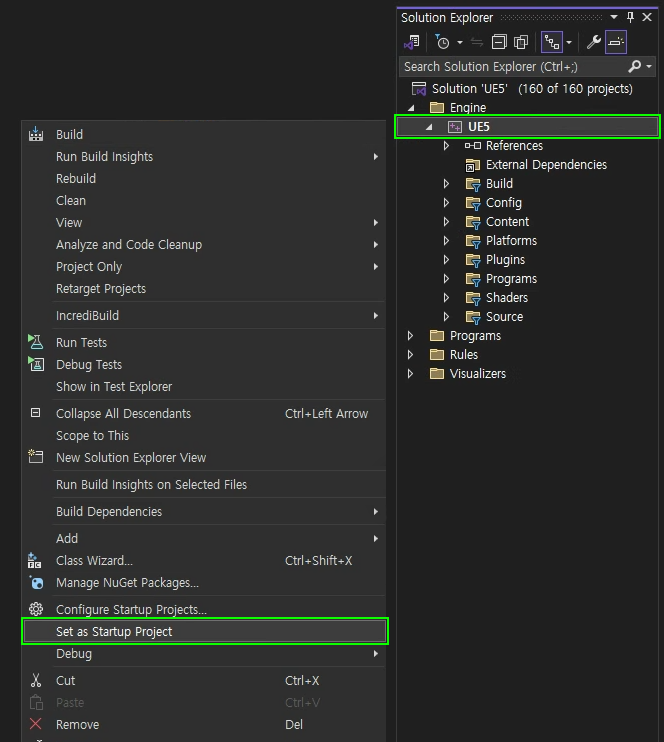Viewport: 664px width, 742px height.
Task: Toggle Show All Files icon
Action: click(521, 43)
